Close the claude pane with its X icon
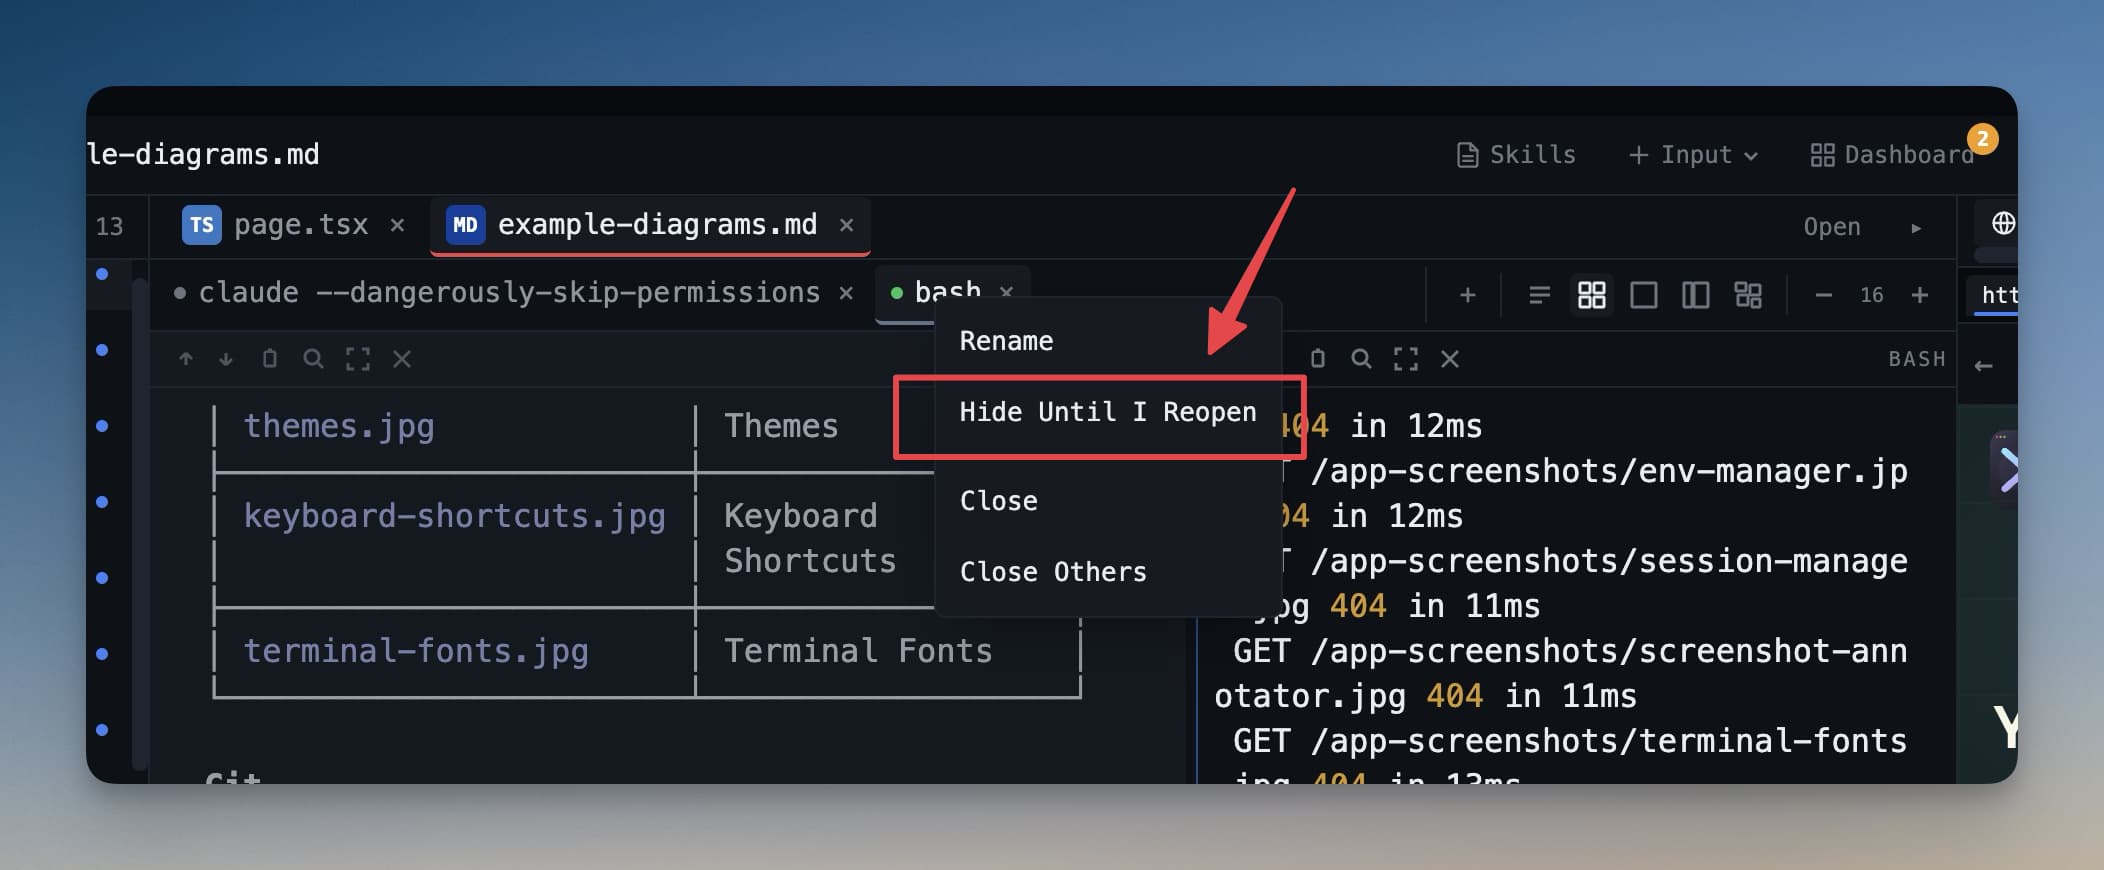This screenshot has height=870, width=2104. [402, 359]
